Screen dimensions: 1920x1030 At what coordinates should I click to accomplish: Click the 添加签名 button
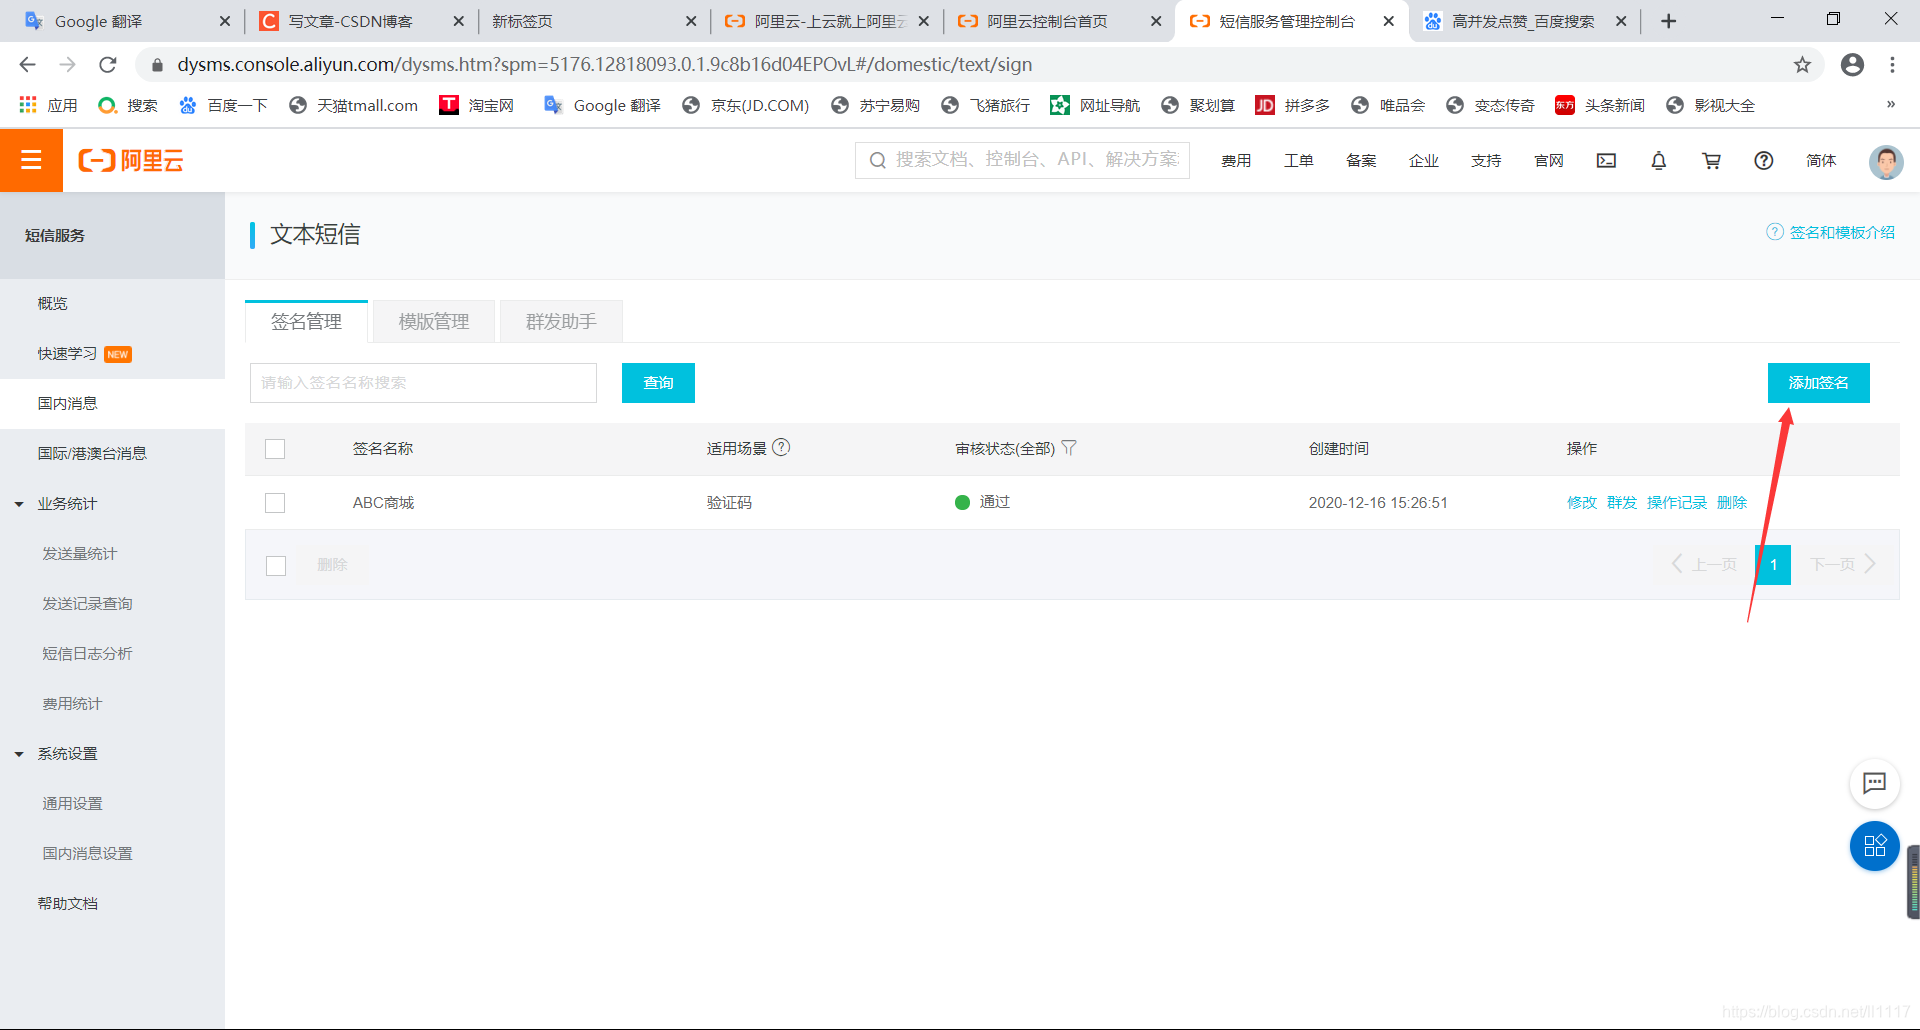pos(1818,383)
